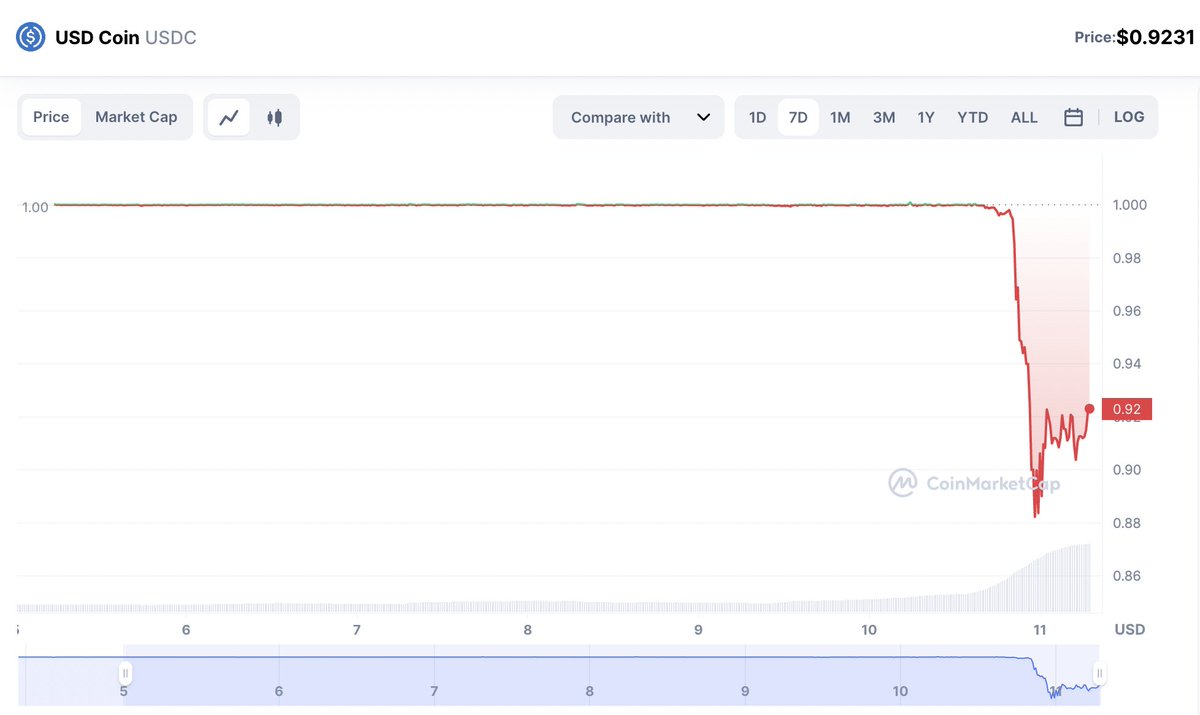Select the 1M time range
This screenshot has height=715, width=1200.
point(840,117)
